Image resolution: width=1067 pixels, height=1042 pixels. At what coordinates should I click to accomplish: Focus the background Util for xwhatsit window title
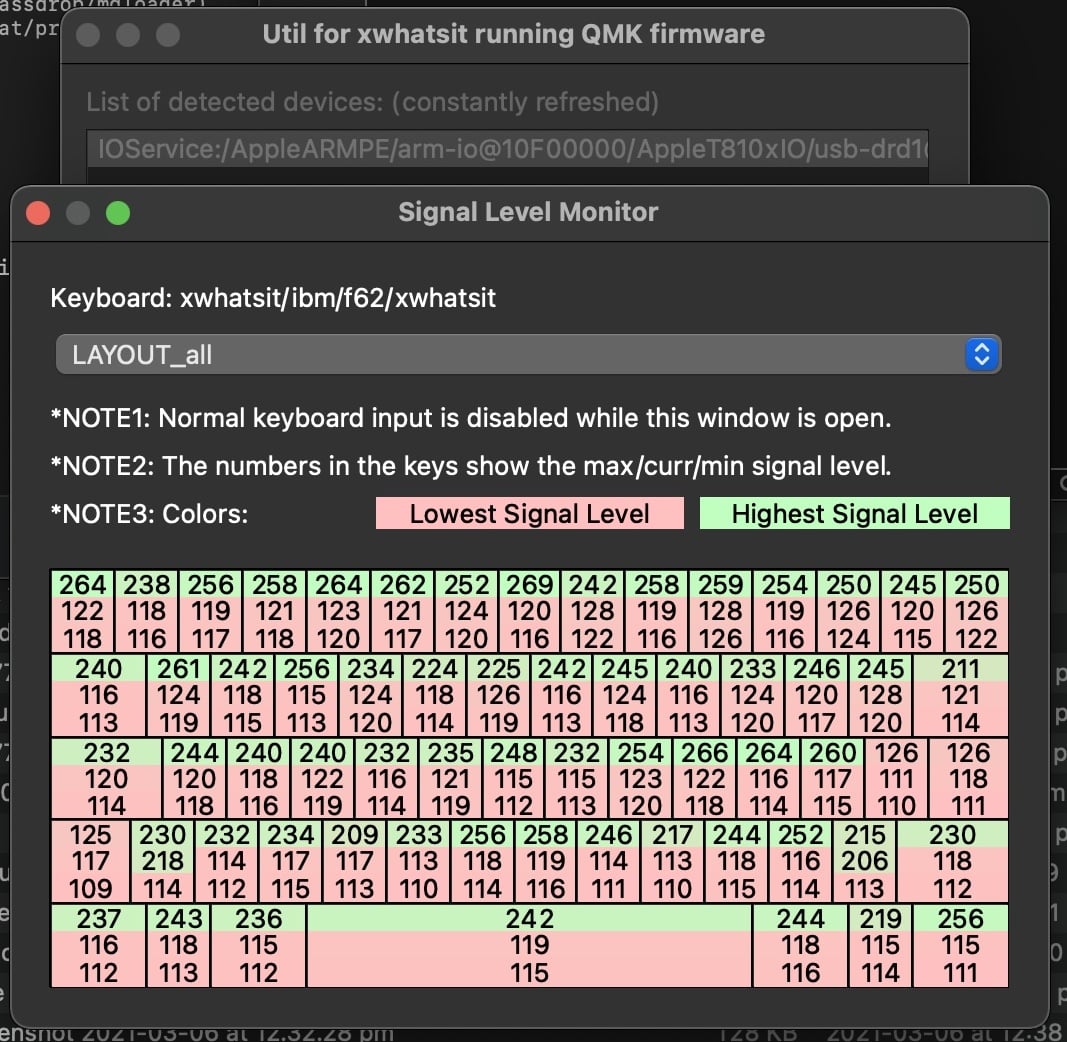[x=513, y=35]
